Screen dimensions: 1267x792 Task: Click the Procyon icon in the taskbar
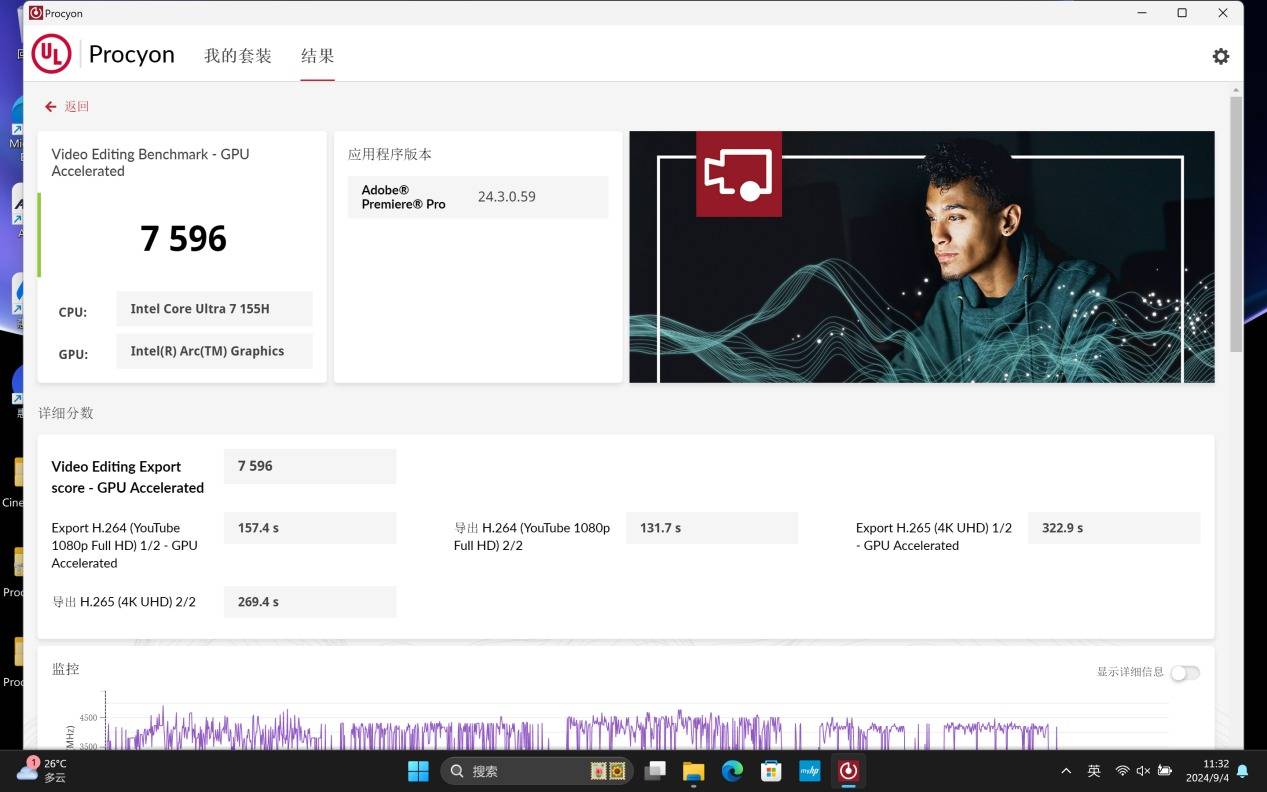[x=849, y=771]
